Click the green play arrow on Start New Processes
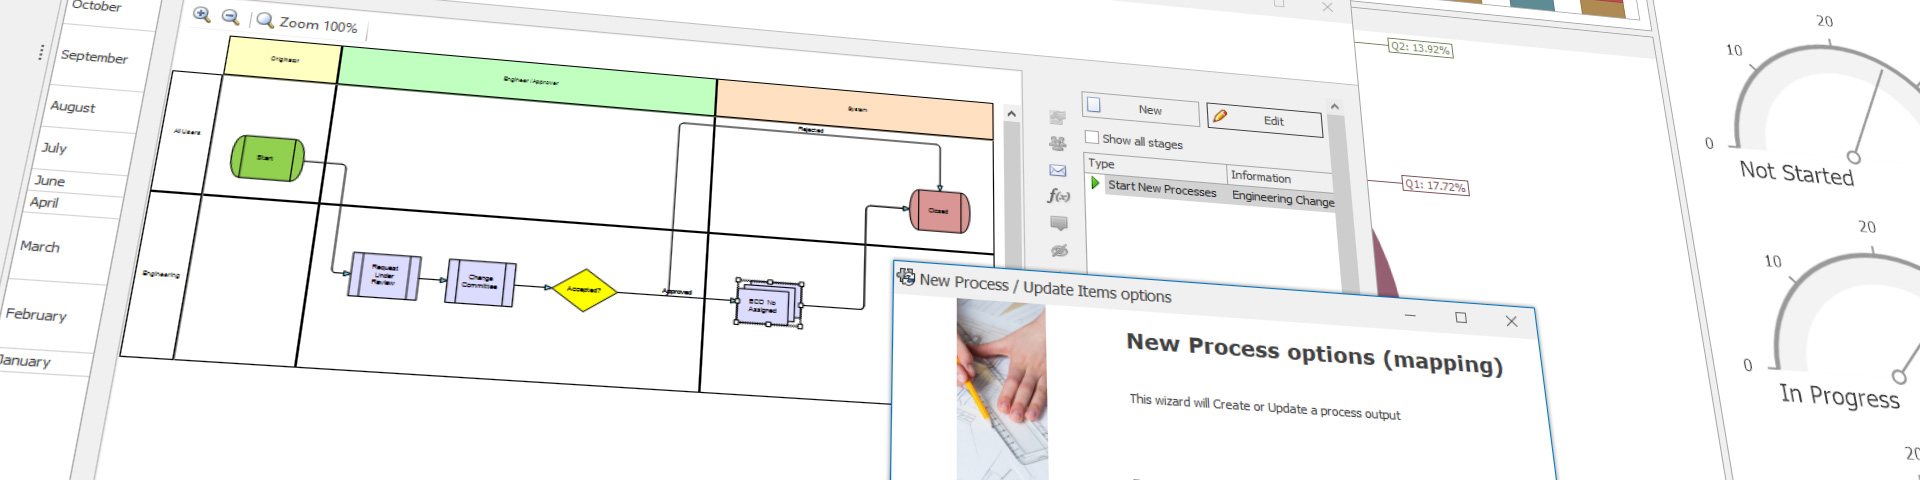The height and width of the screenshot is (480, 1920). click(1095, 183)
